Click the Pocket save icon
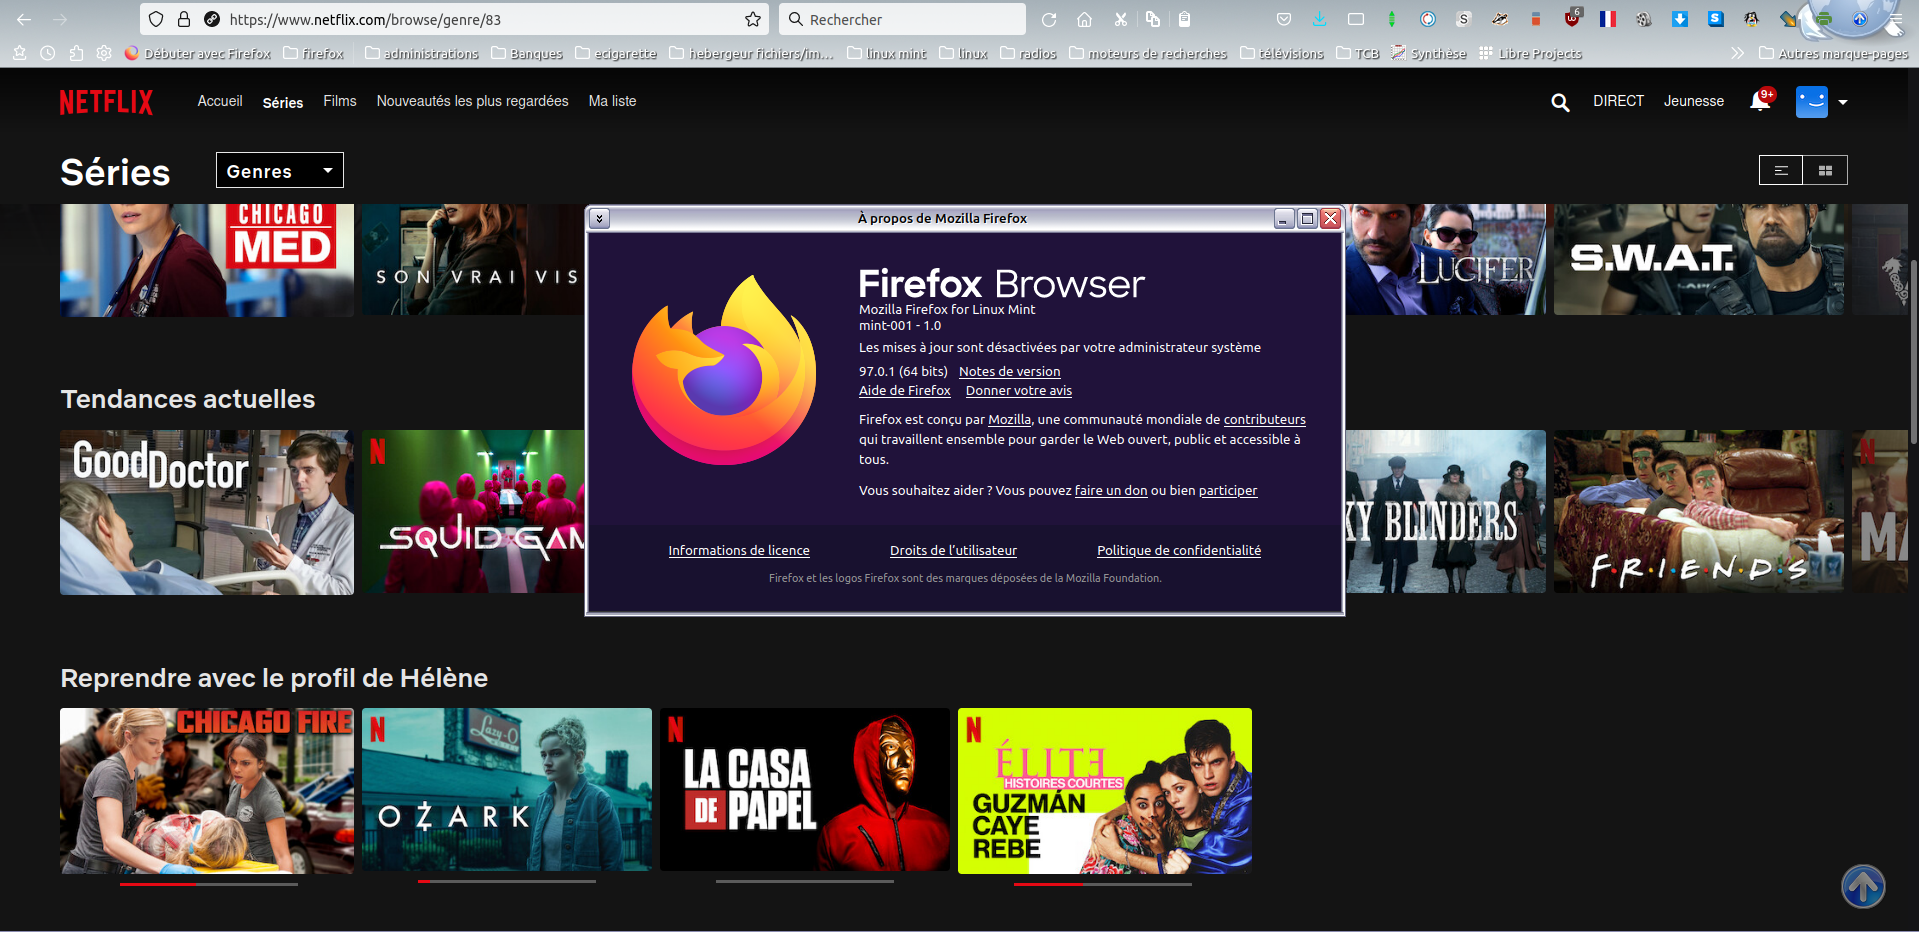This screenshot has height=932, width=1919. (x=1284, y=19)
